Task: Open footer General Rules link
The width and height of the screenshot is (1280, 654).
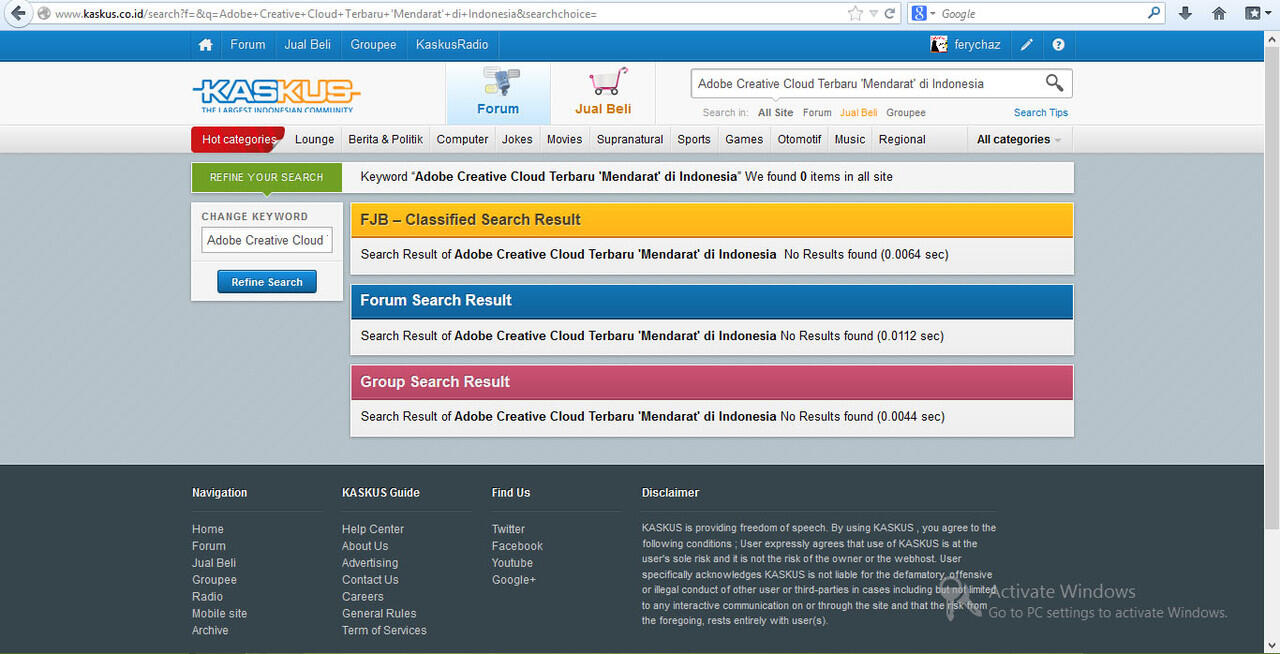Action: tap(379, 614)
